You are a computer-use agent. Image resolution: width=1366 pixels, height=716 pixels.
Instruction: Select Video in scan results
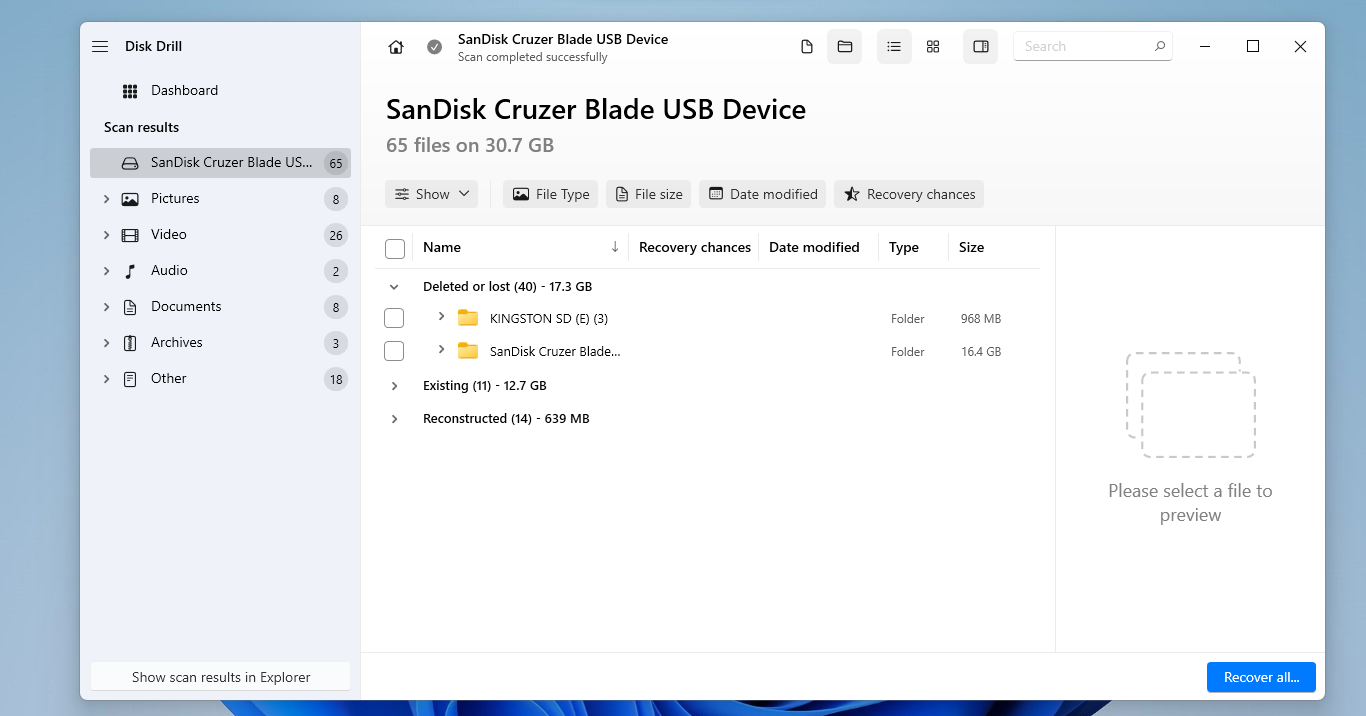[x=220, y=235]
